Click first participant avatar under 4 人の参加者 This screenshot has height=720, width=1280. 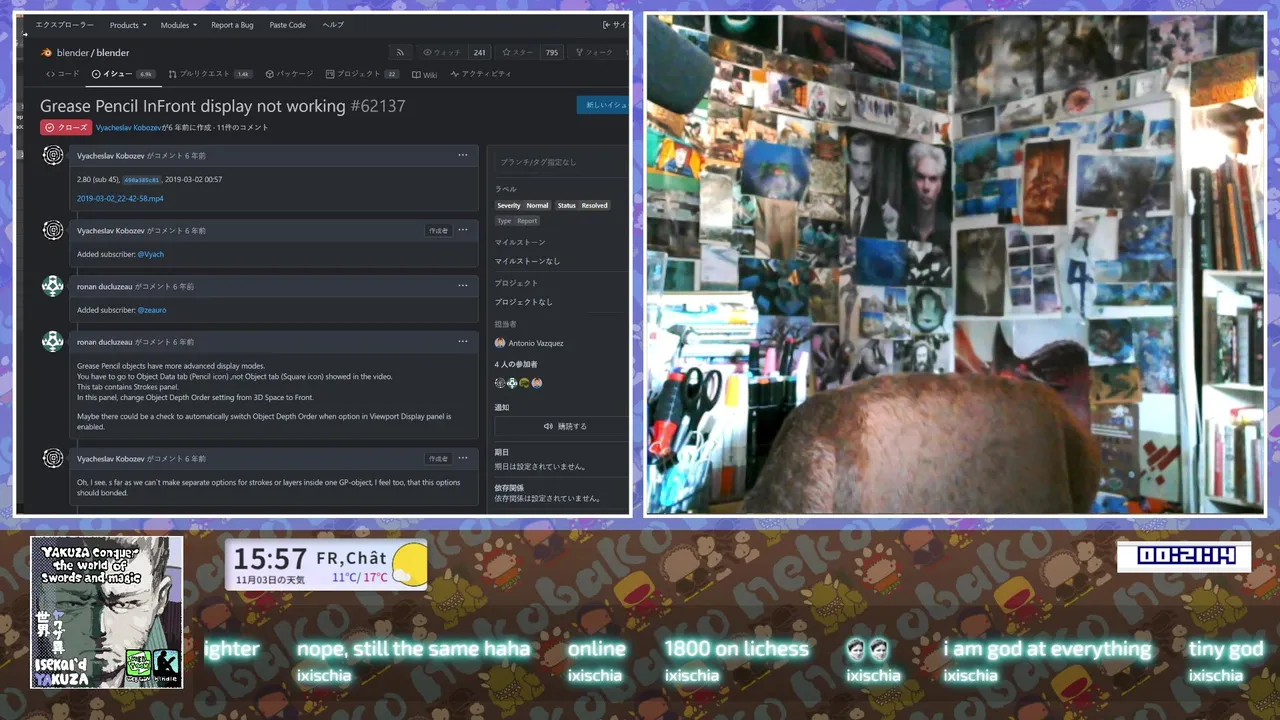(500, 383)
